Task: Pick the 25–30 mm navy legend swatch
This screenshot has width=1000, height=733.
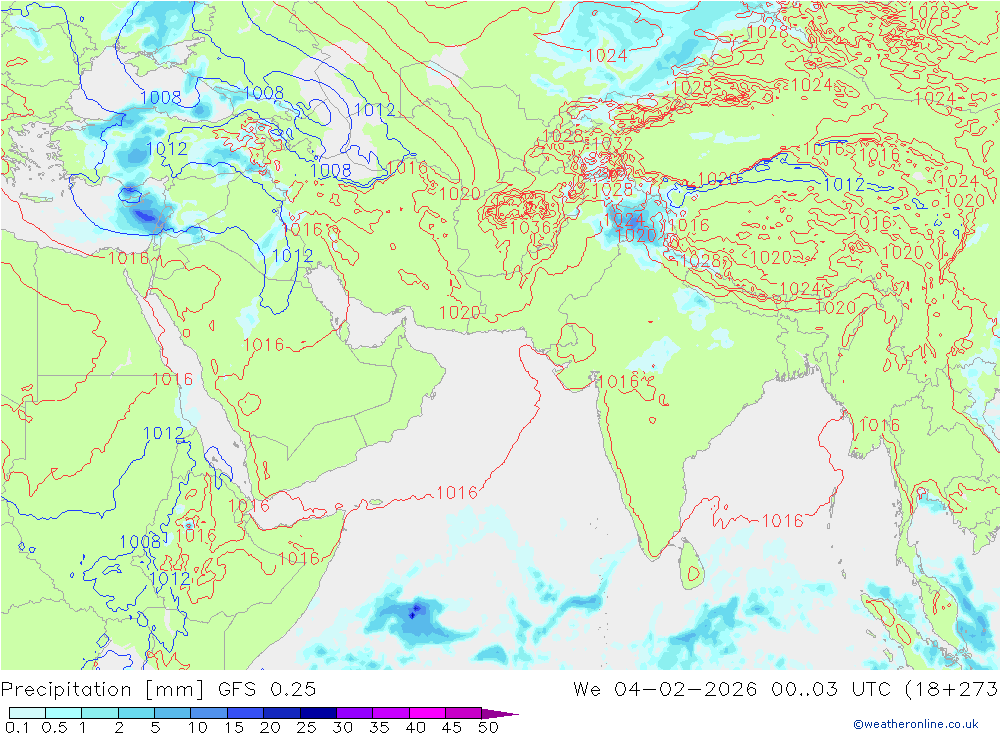Action: [x=318, y=713]
